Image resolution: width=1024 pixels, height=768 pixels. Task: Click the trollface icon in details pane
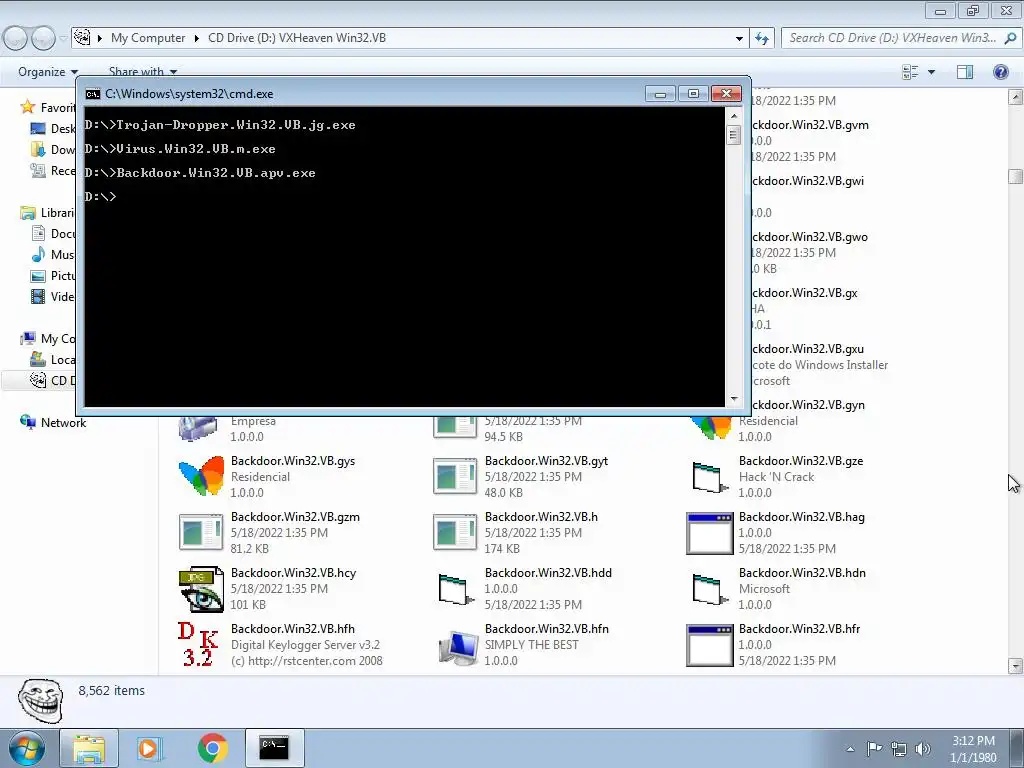pyautogui.click(x=40, y=700)
